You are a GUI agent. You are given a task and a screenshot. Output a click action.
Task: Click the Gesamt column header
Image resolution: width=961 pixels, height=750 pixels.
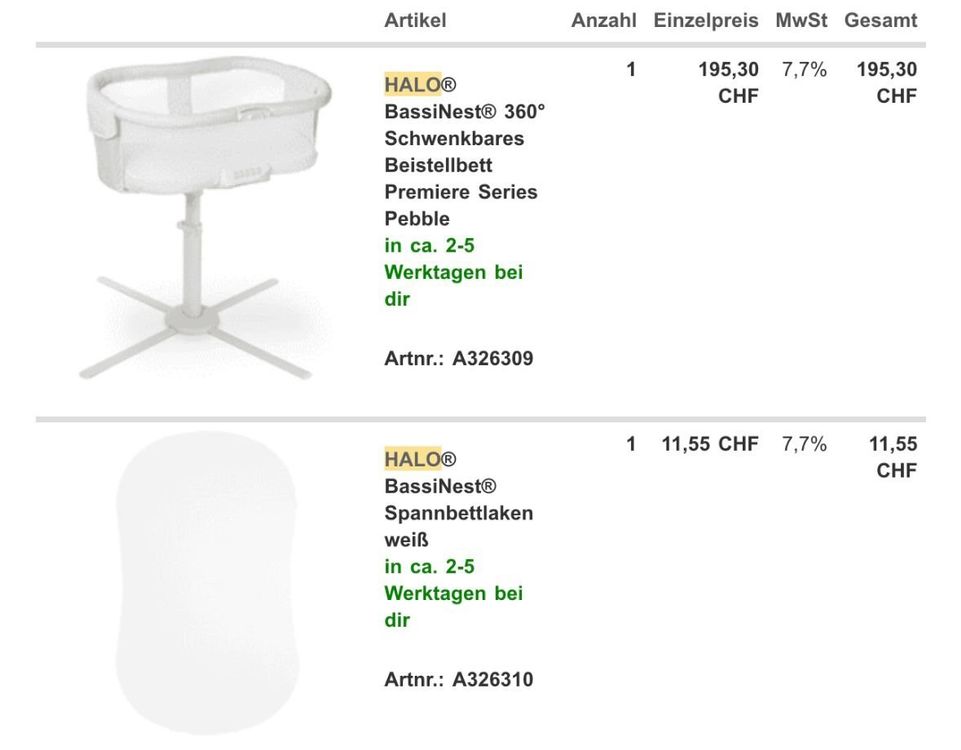pyautogui.click(x=880, y=20)
